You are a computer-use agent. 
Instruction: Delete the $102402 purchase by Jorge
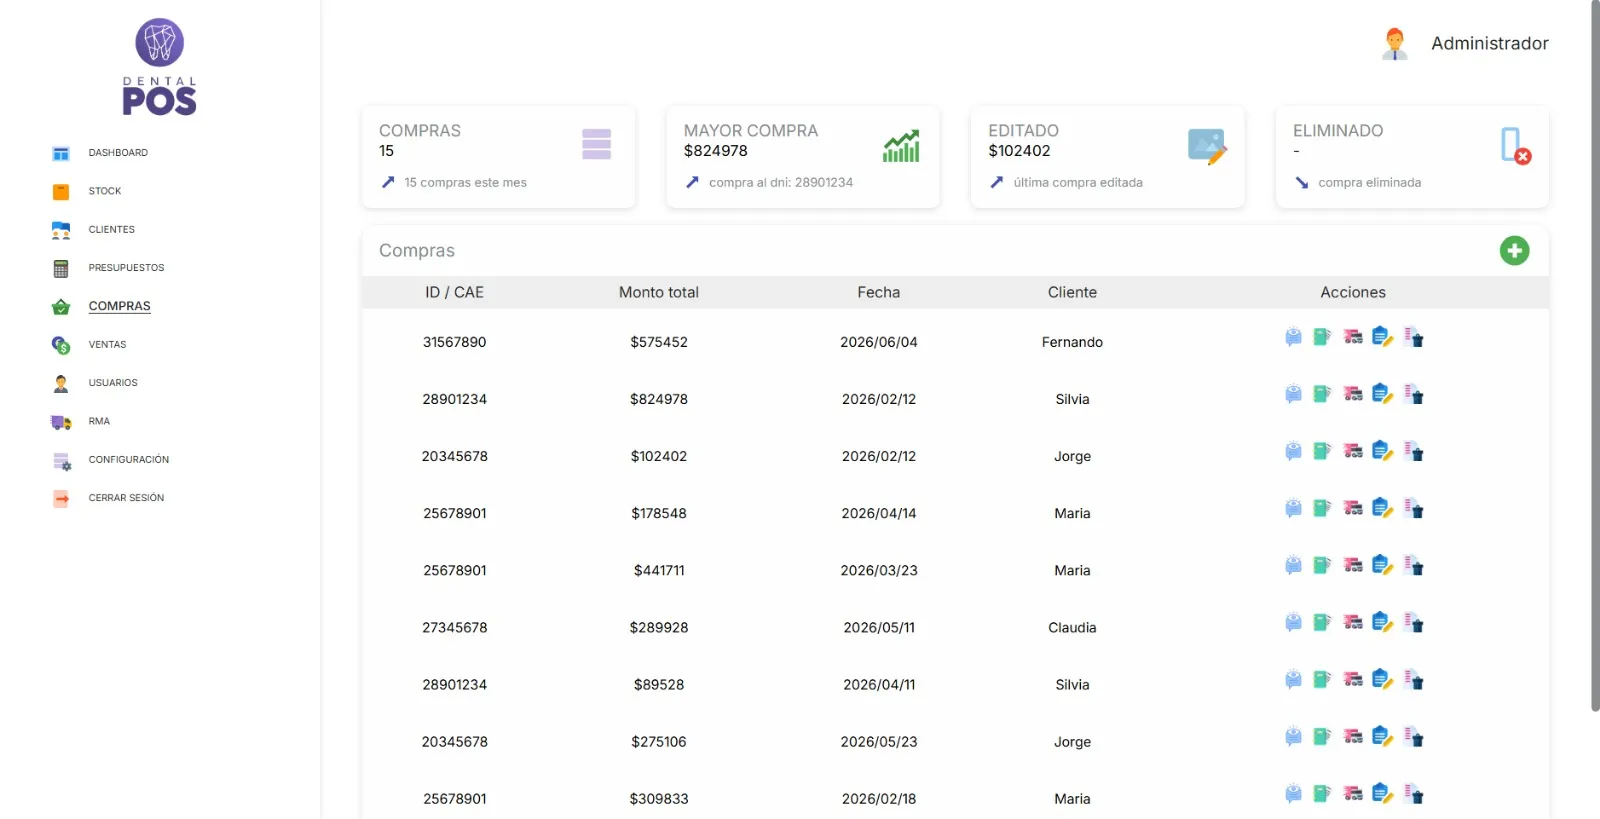coord(1413,451)
